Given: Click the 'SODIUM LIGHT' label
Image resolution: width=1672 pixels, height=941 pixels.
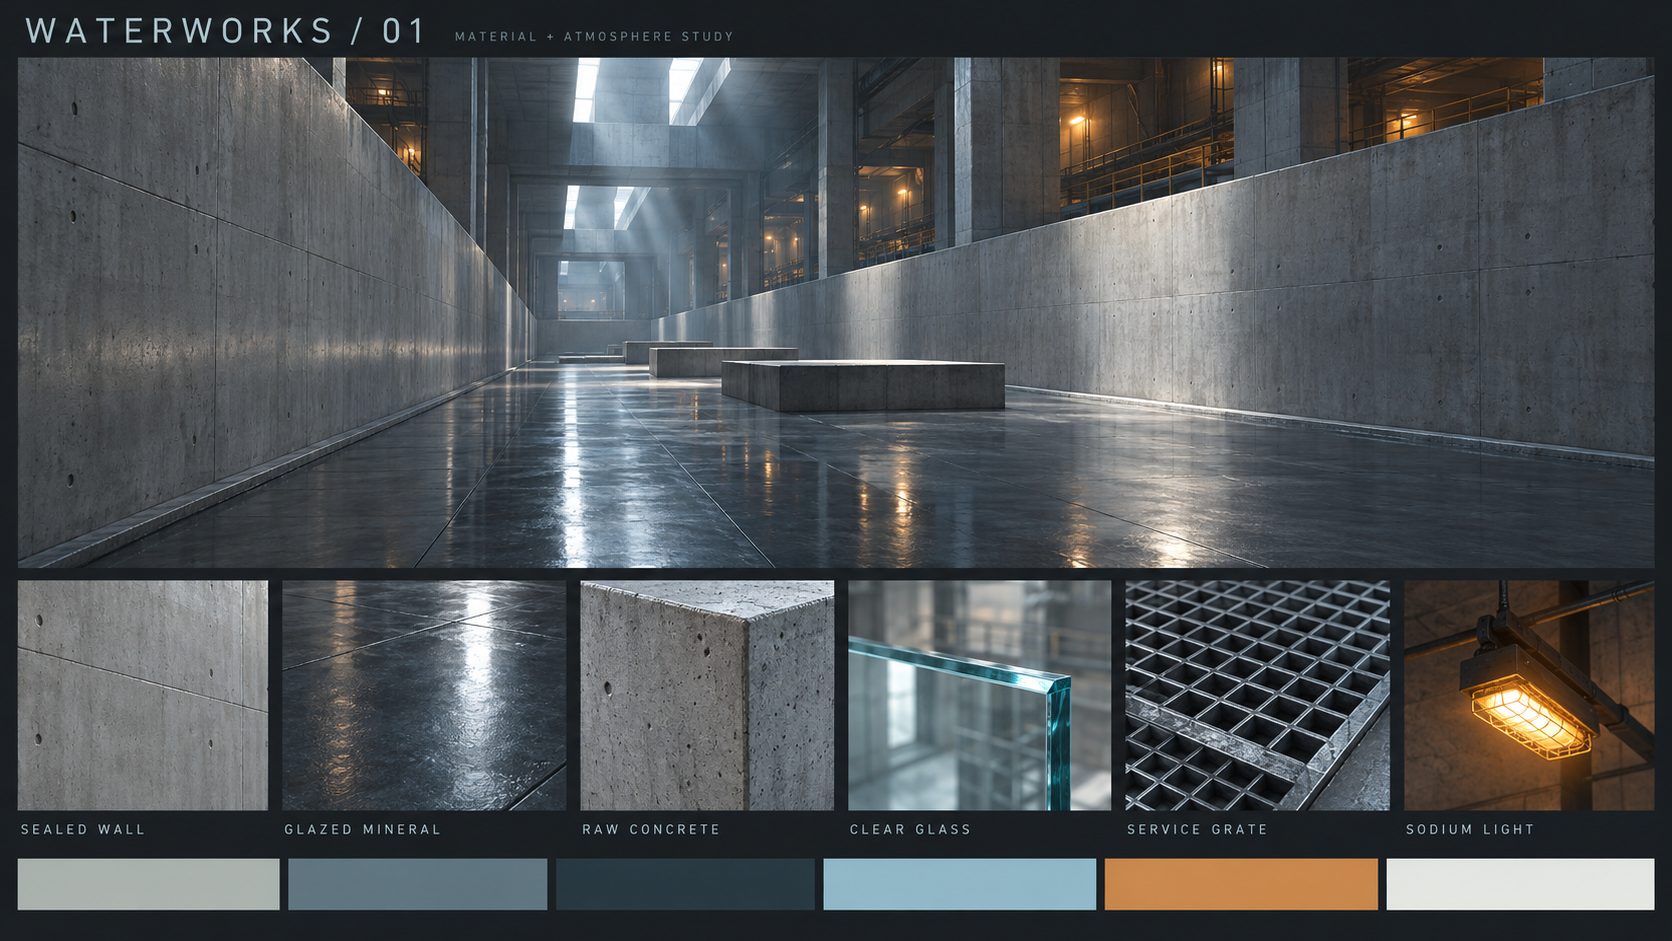Looking at the screenshot, I should 1470,829.
